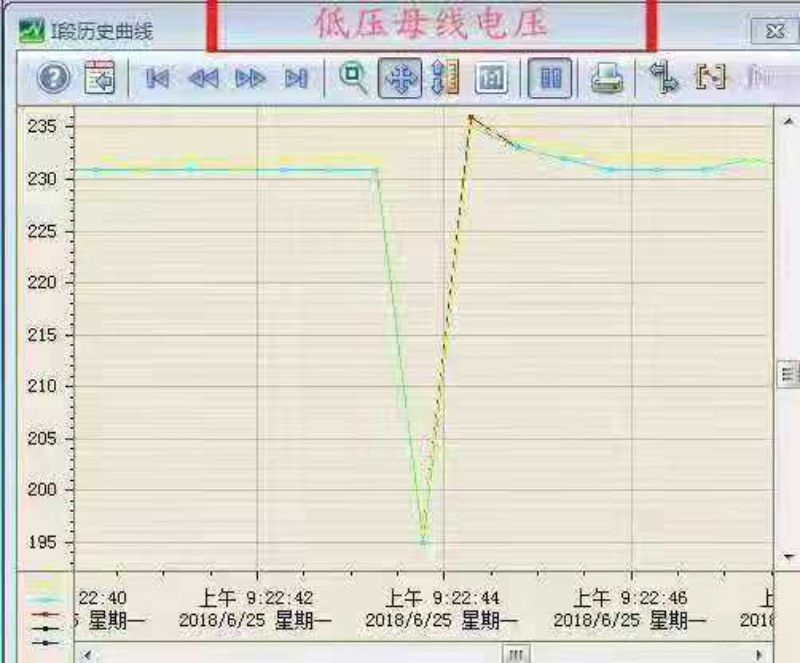Screen dimensions: 800x663
Task: Click the curve minimum point near 195
Action: point(424,542)
